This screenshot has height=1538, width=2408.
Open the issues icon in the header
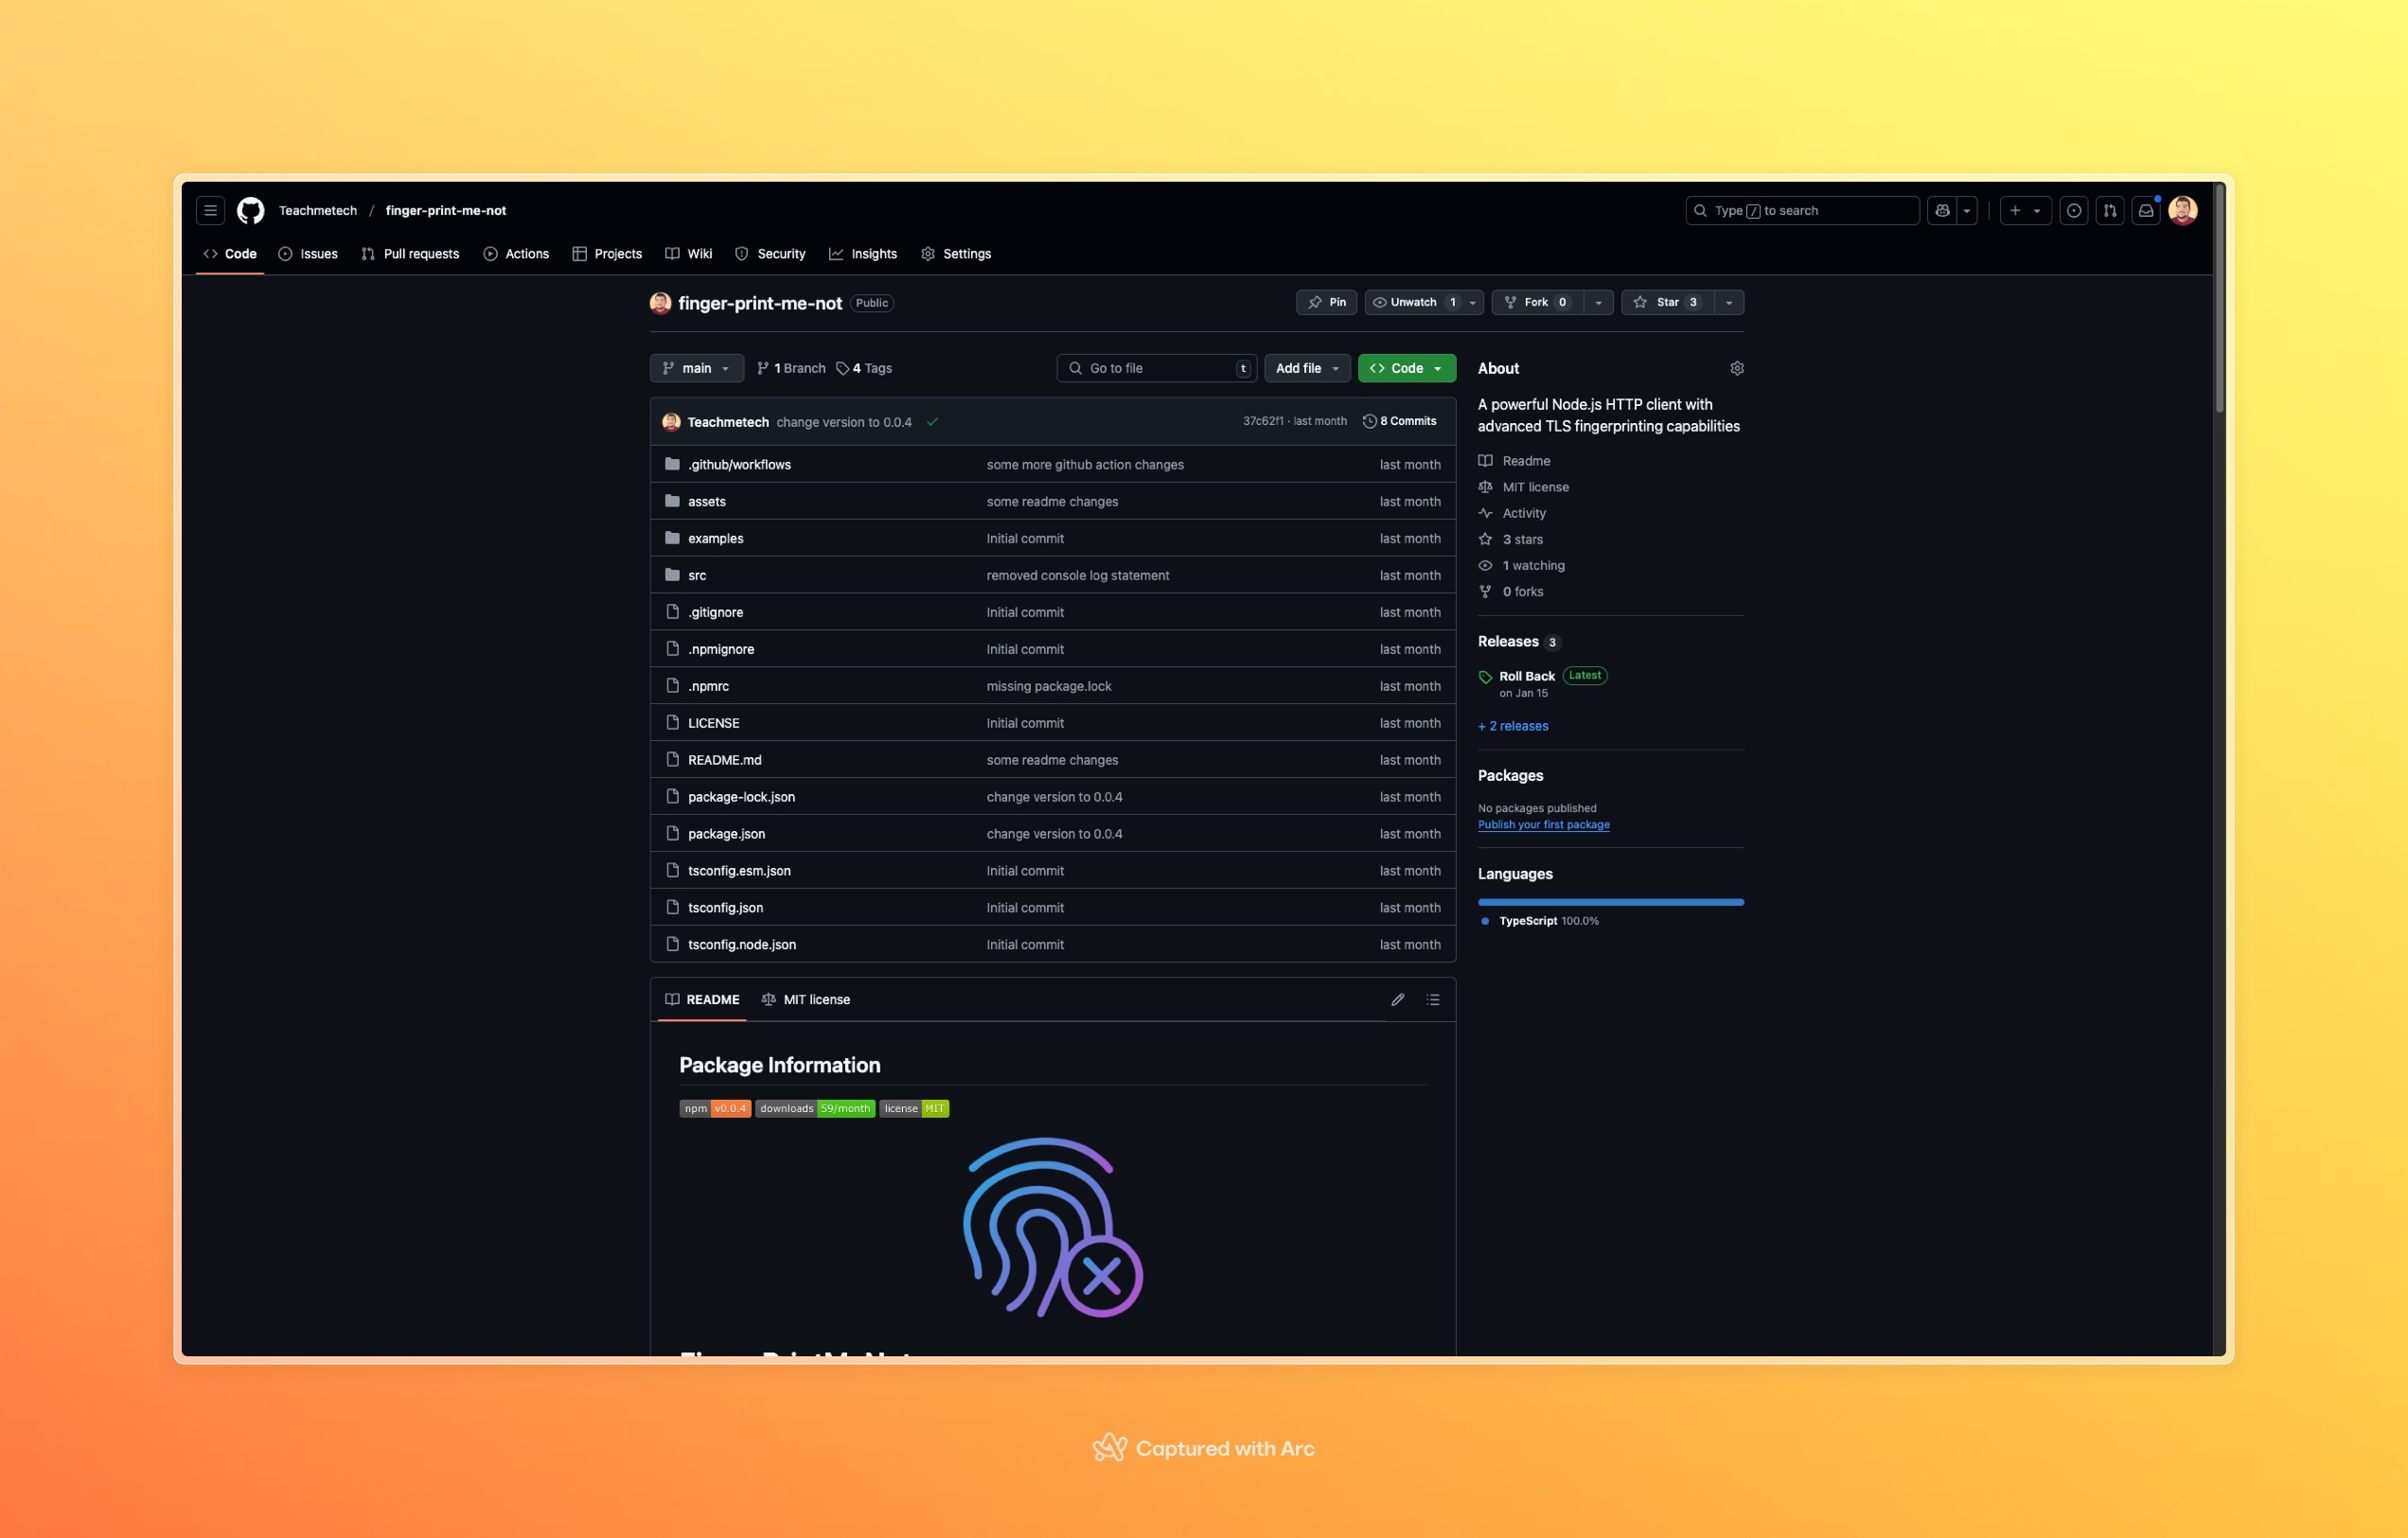(2074, 210)
